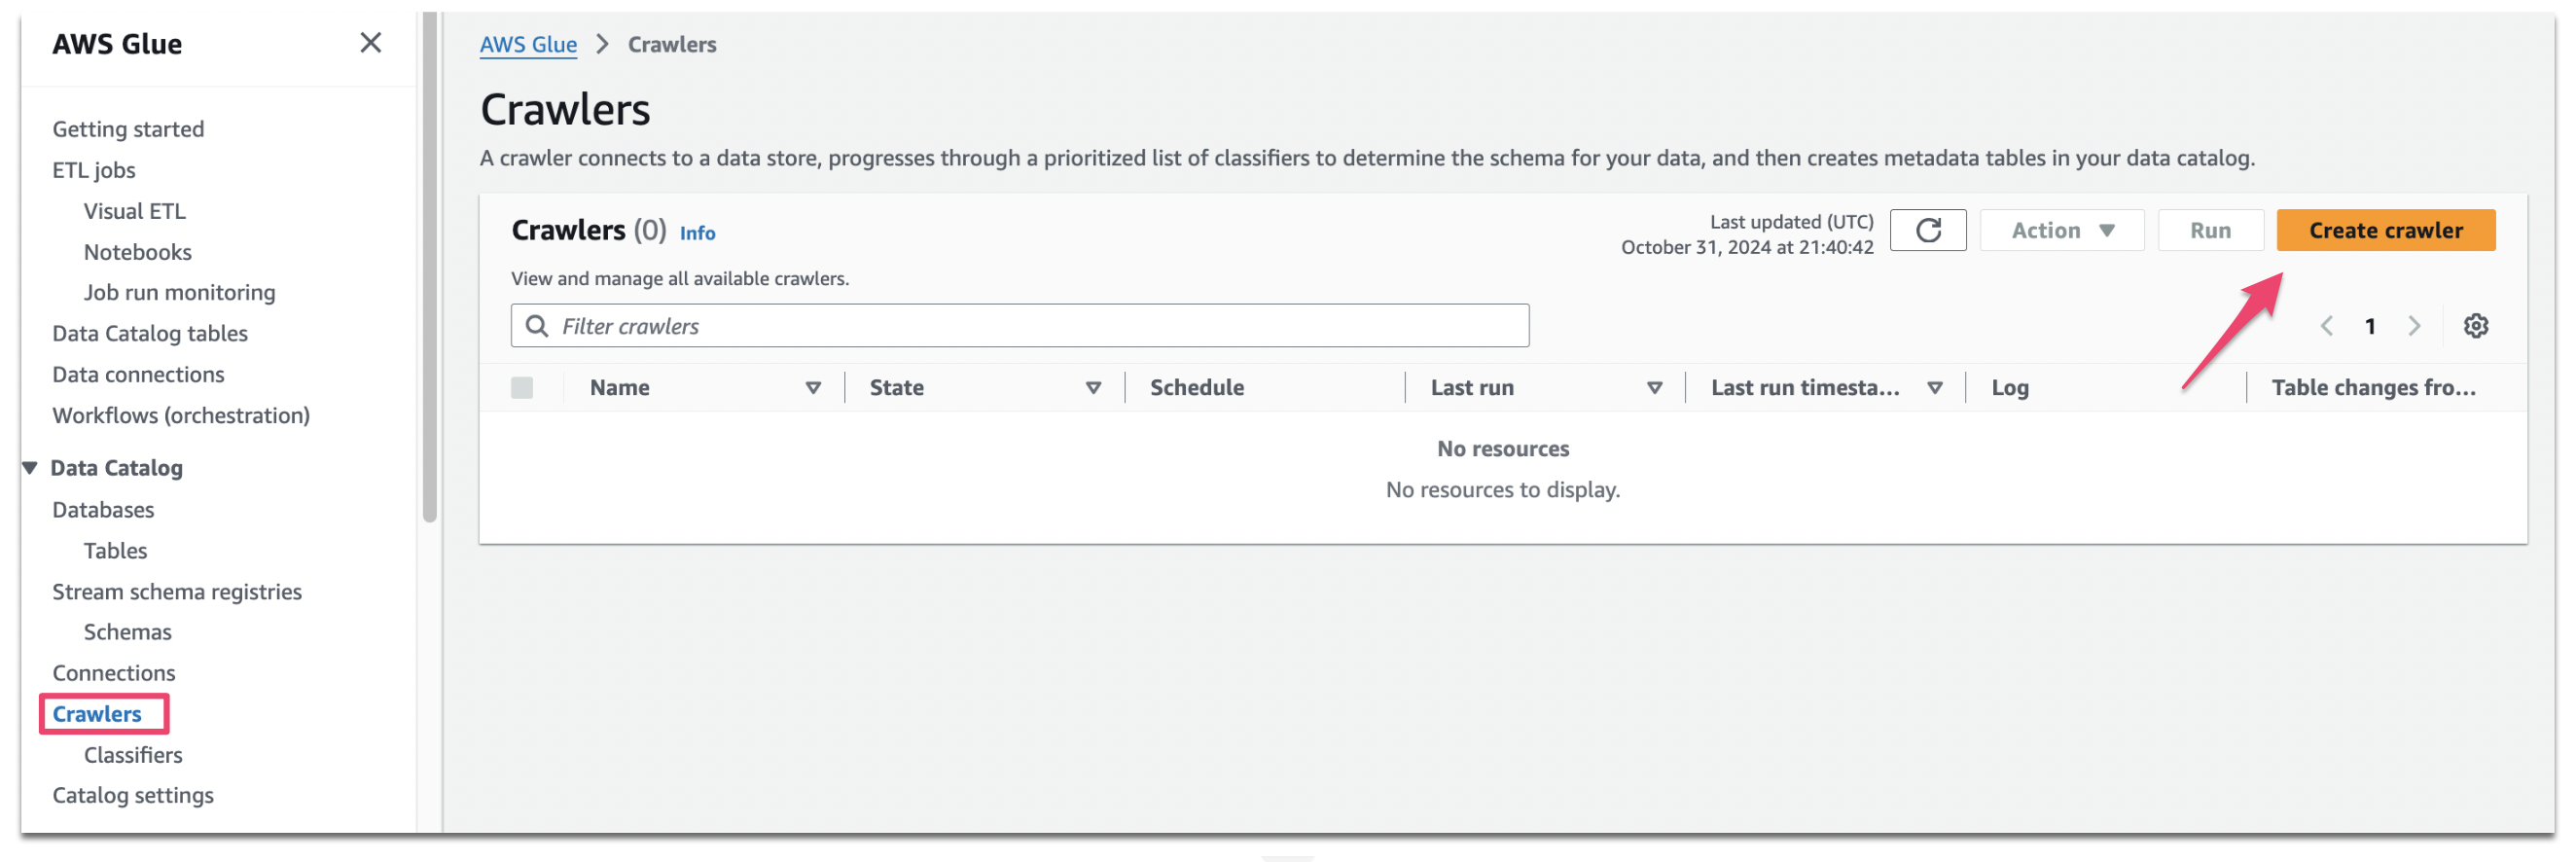Open the Action dropdown
2576x862 pixels.
(2060, 230)
